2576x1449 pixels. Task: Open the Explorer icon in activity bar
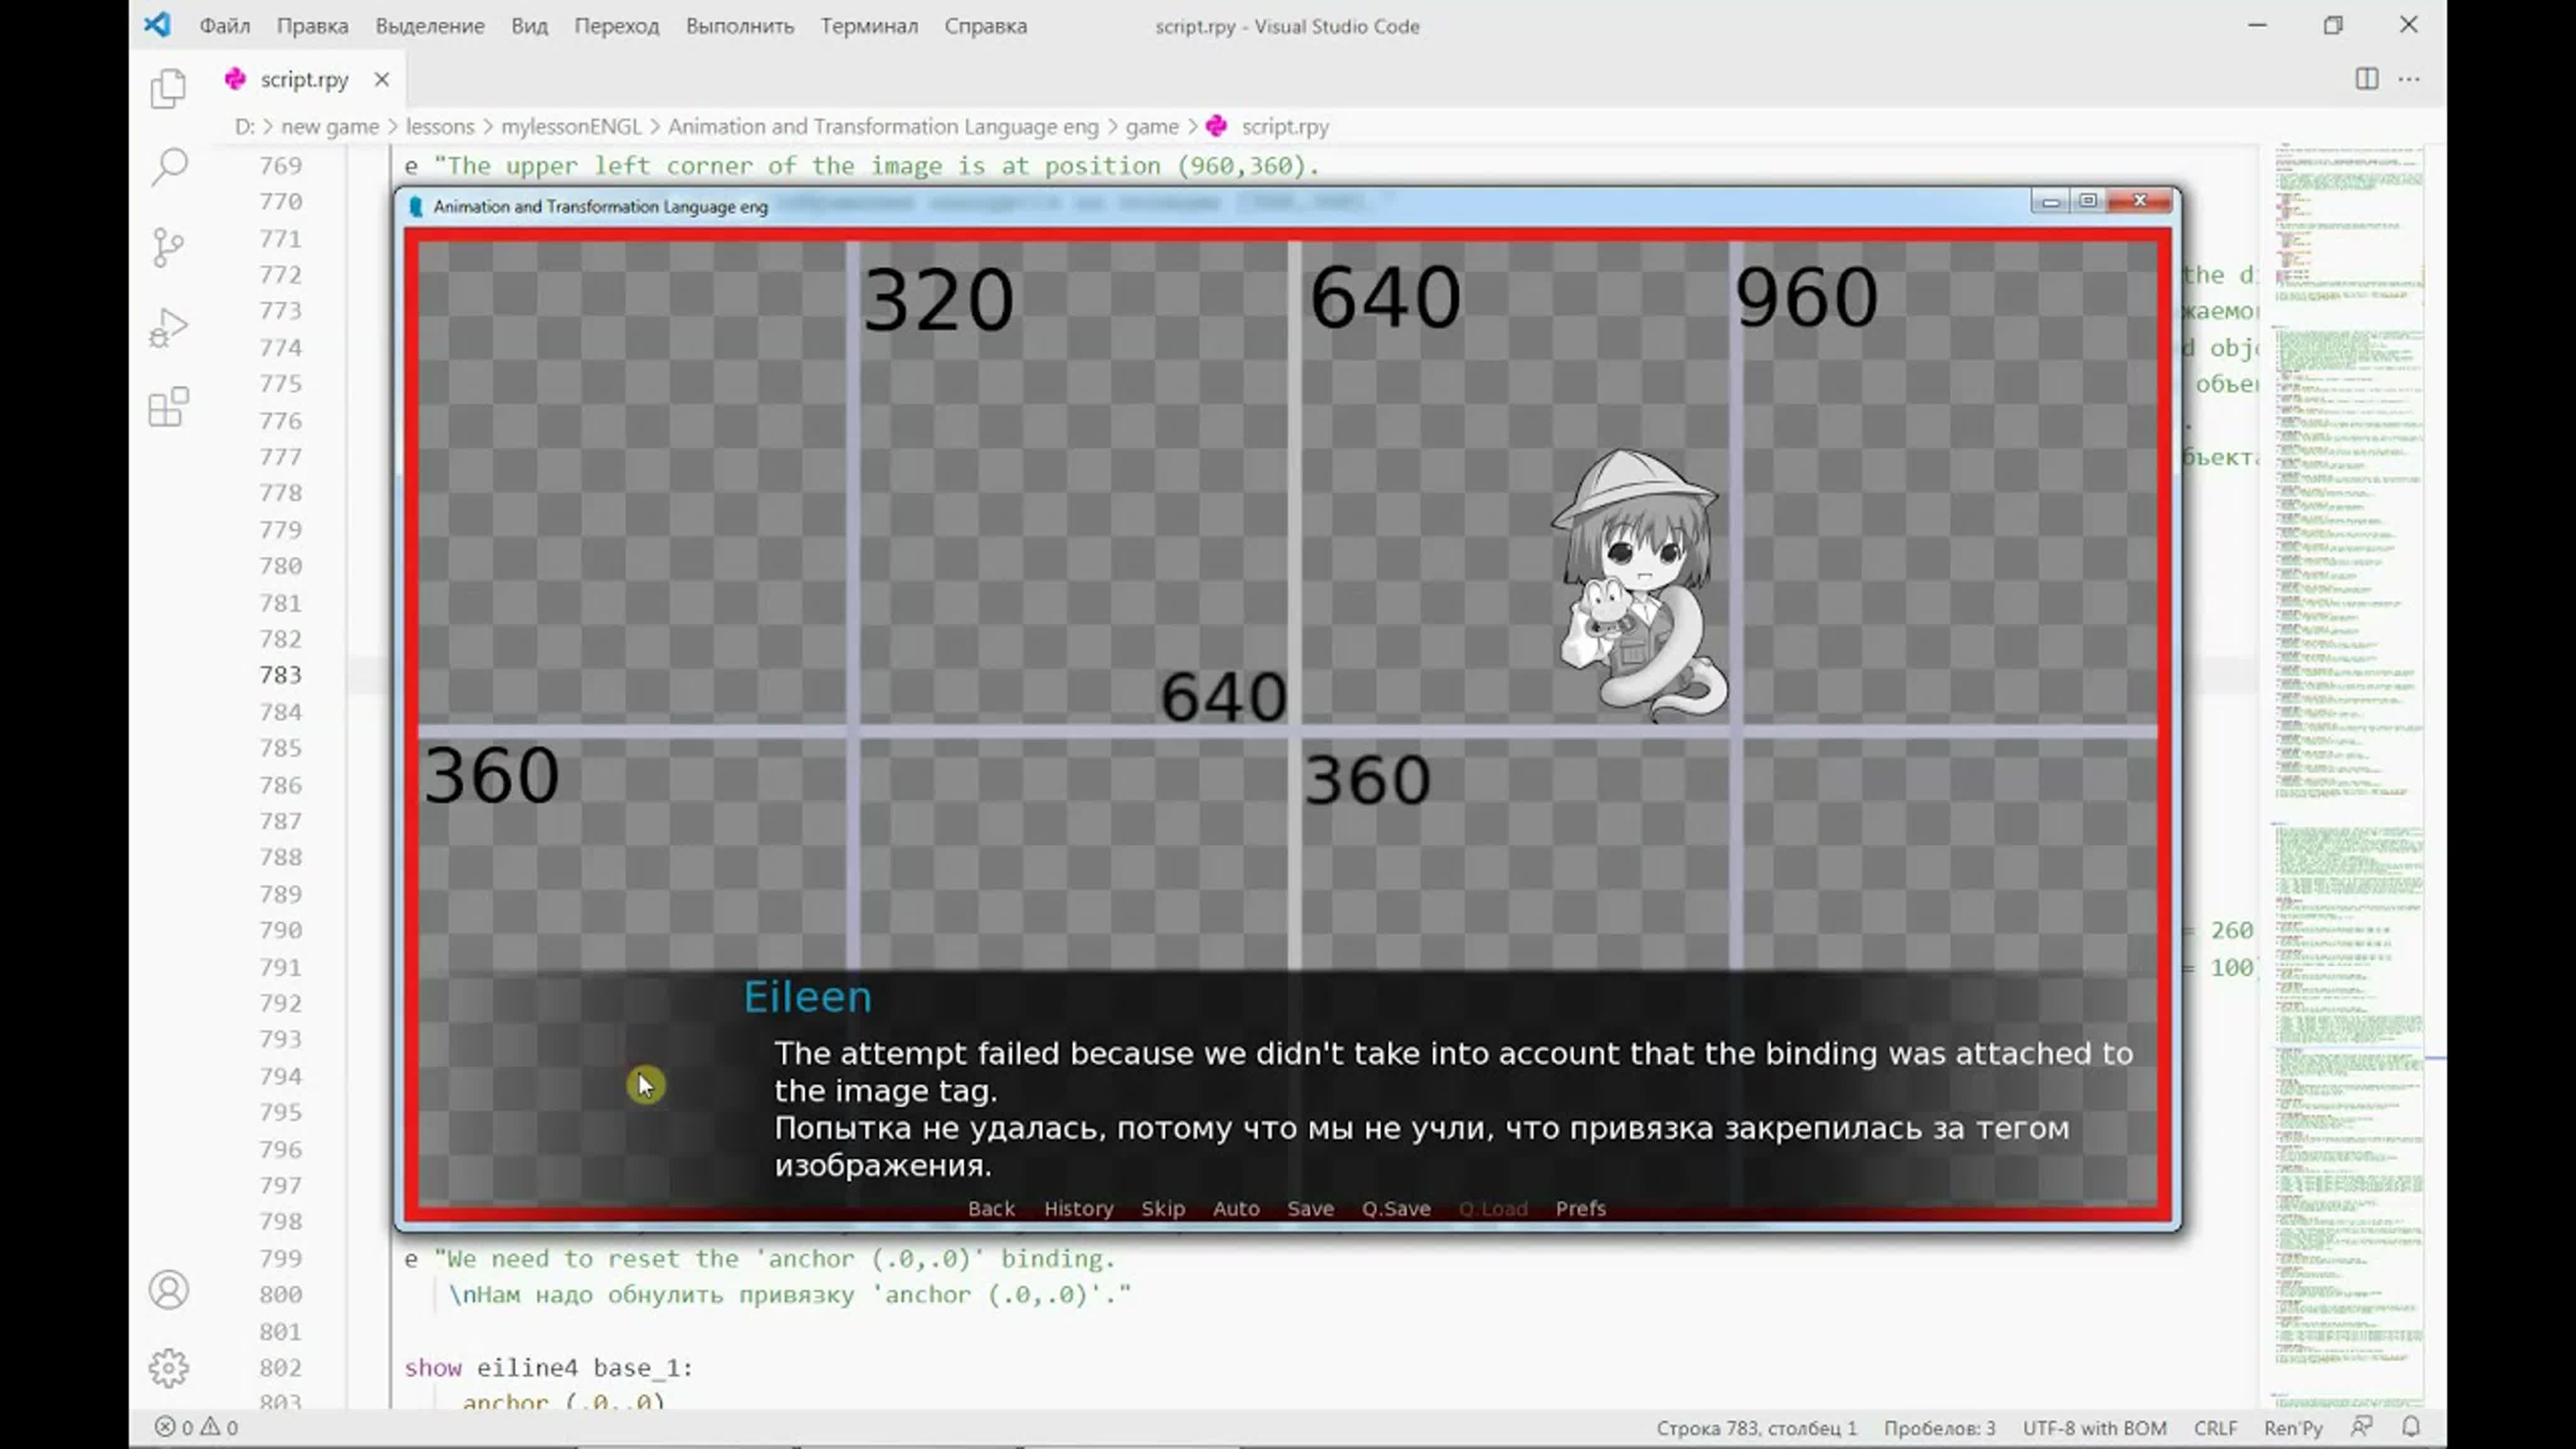168,88
